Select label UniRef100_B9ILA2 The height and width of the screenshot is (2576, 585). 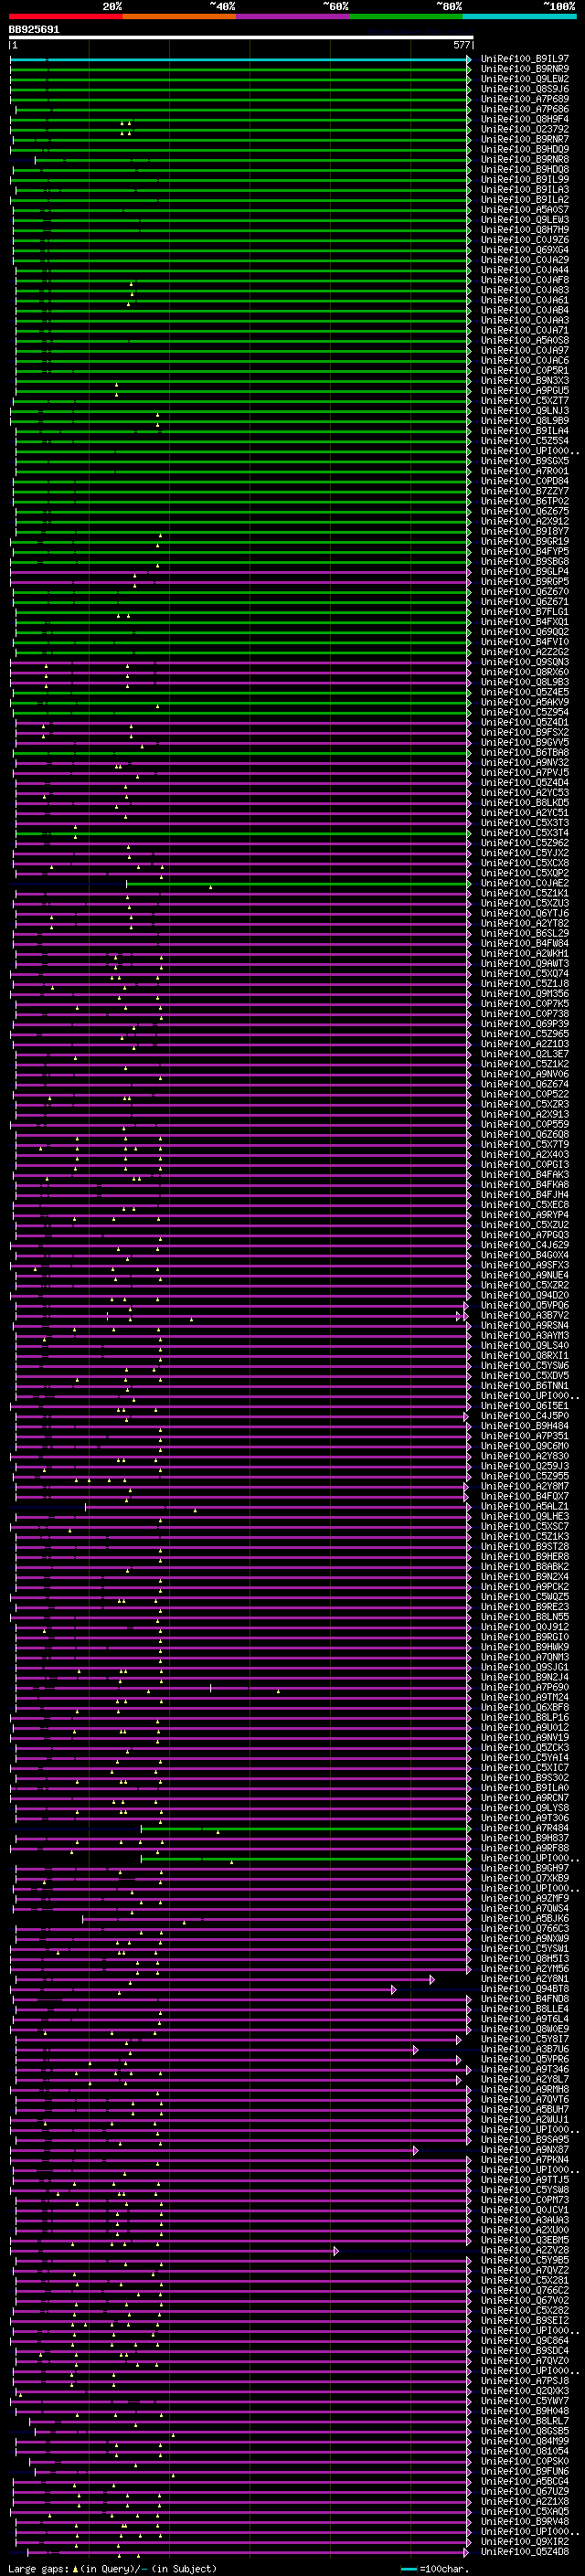[x=525, y=199]
